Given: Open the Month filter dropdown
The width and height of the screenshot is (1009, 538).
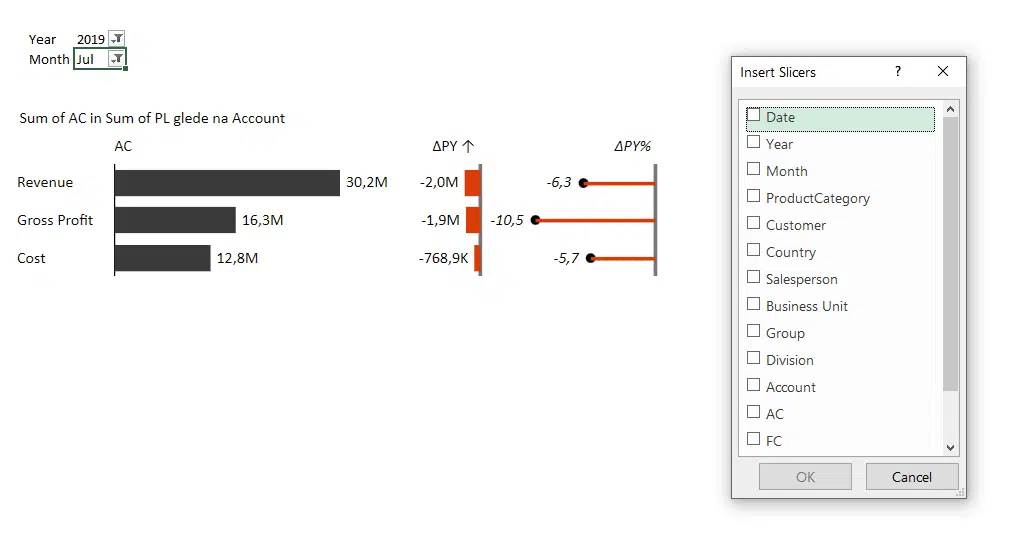Looking at the screenshot, I should pyautogui.click(x=117, y=59).
